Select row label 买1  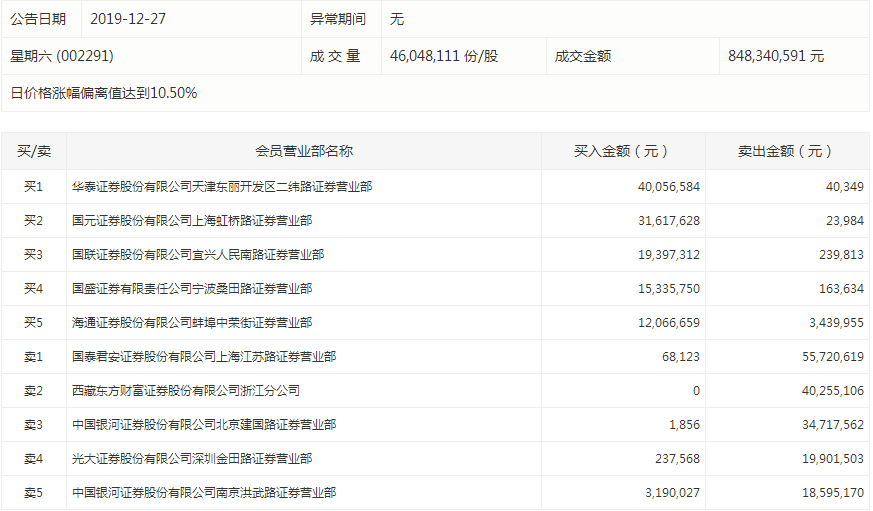33,186
